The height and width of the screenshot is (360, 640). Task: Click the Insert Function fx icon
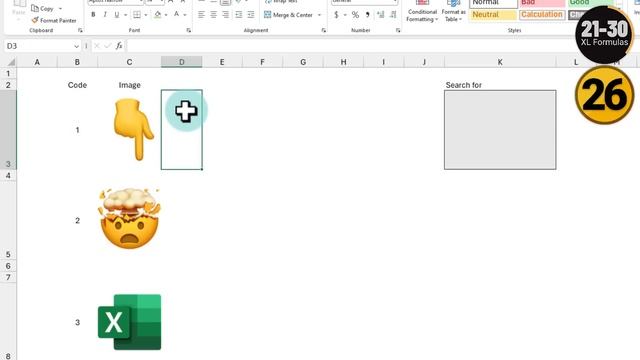119,46
